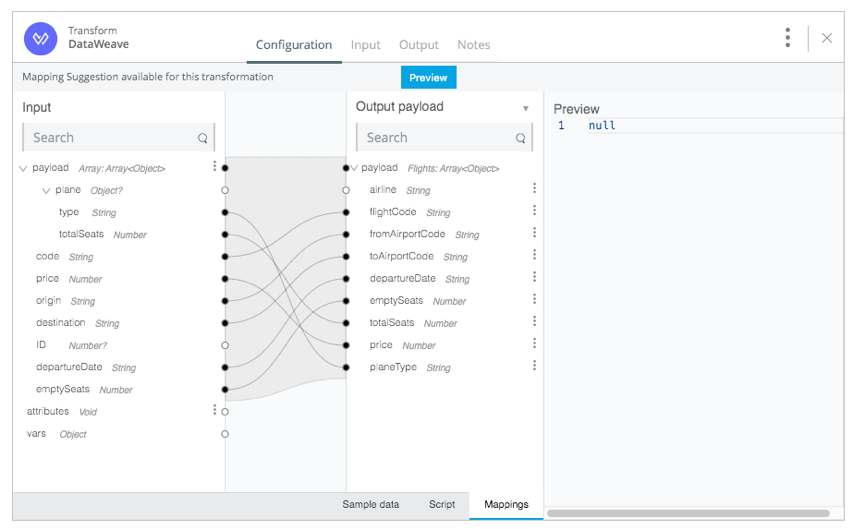Open the Script tab
Viewport: 852px width, 529px height.
[442, 505]
